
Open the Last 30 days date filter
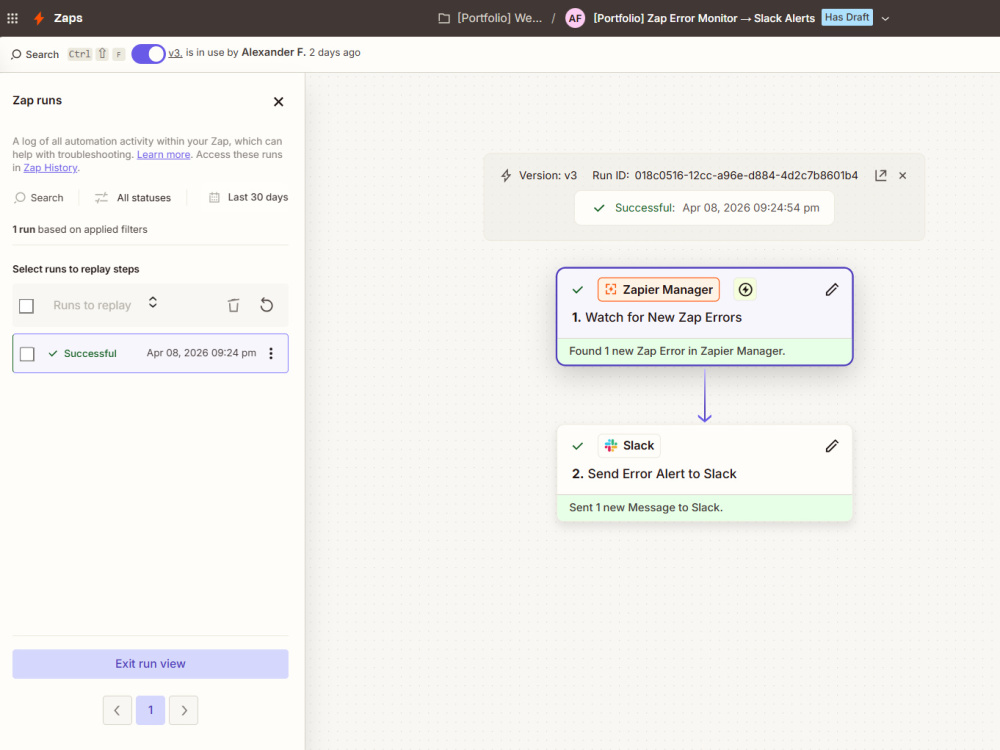click(248, 197)
